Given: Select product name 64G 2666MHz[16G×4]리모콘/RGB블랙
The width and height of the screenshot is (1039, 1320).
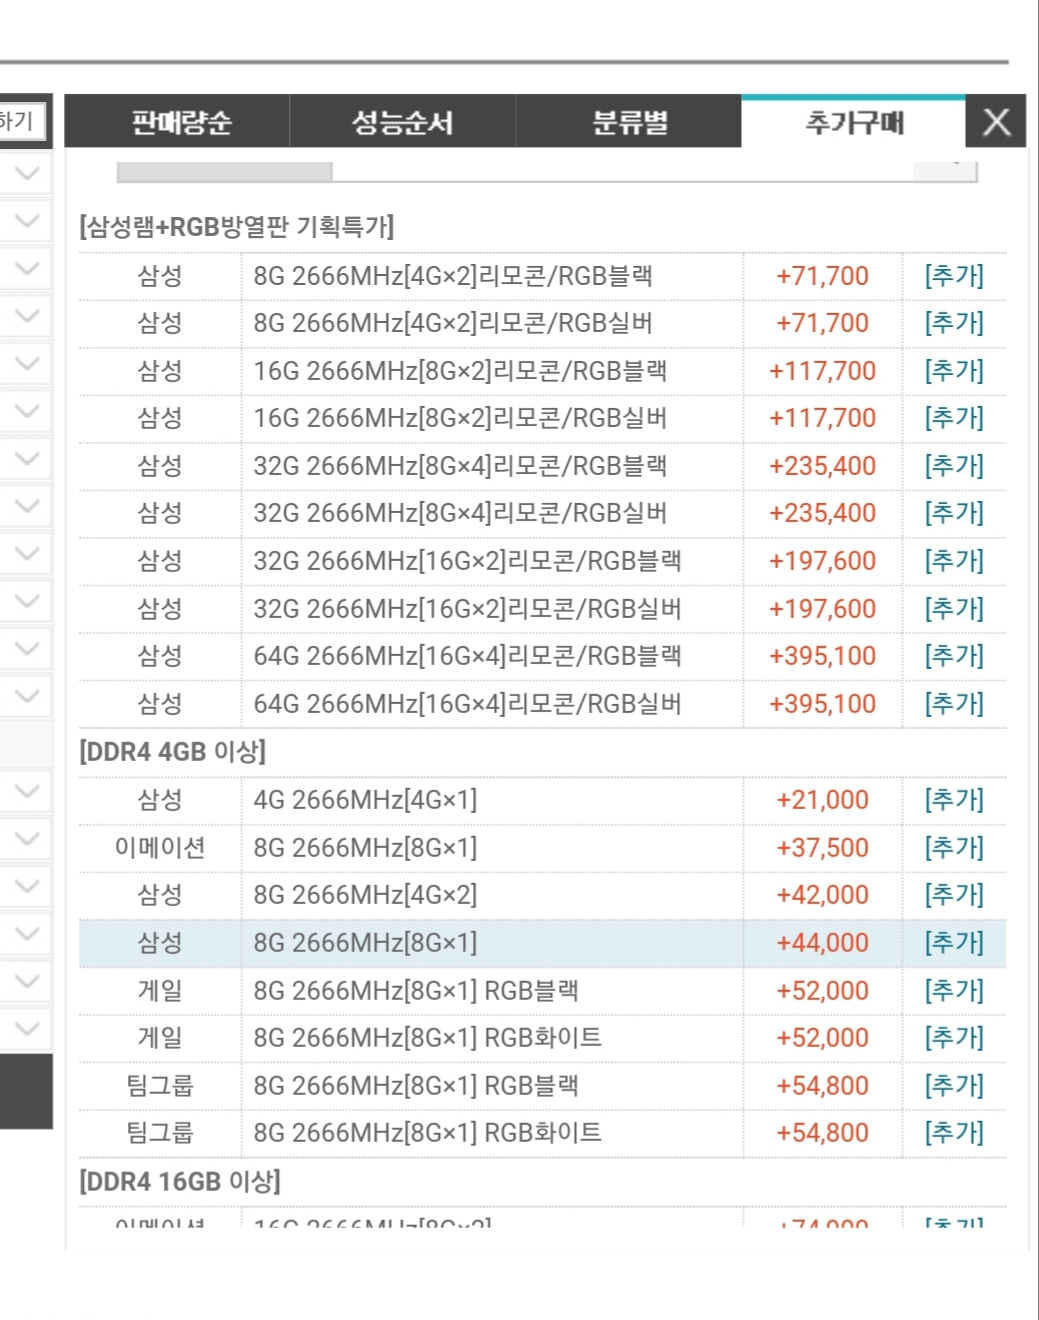Looking at the screenshot, I should click(467, 656).
